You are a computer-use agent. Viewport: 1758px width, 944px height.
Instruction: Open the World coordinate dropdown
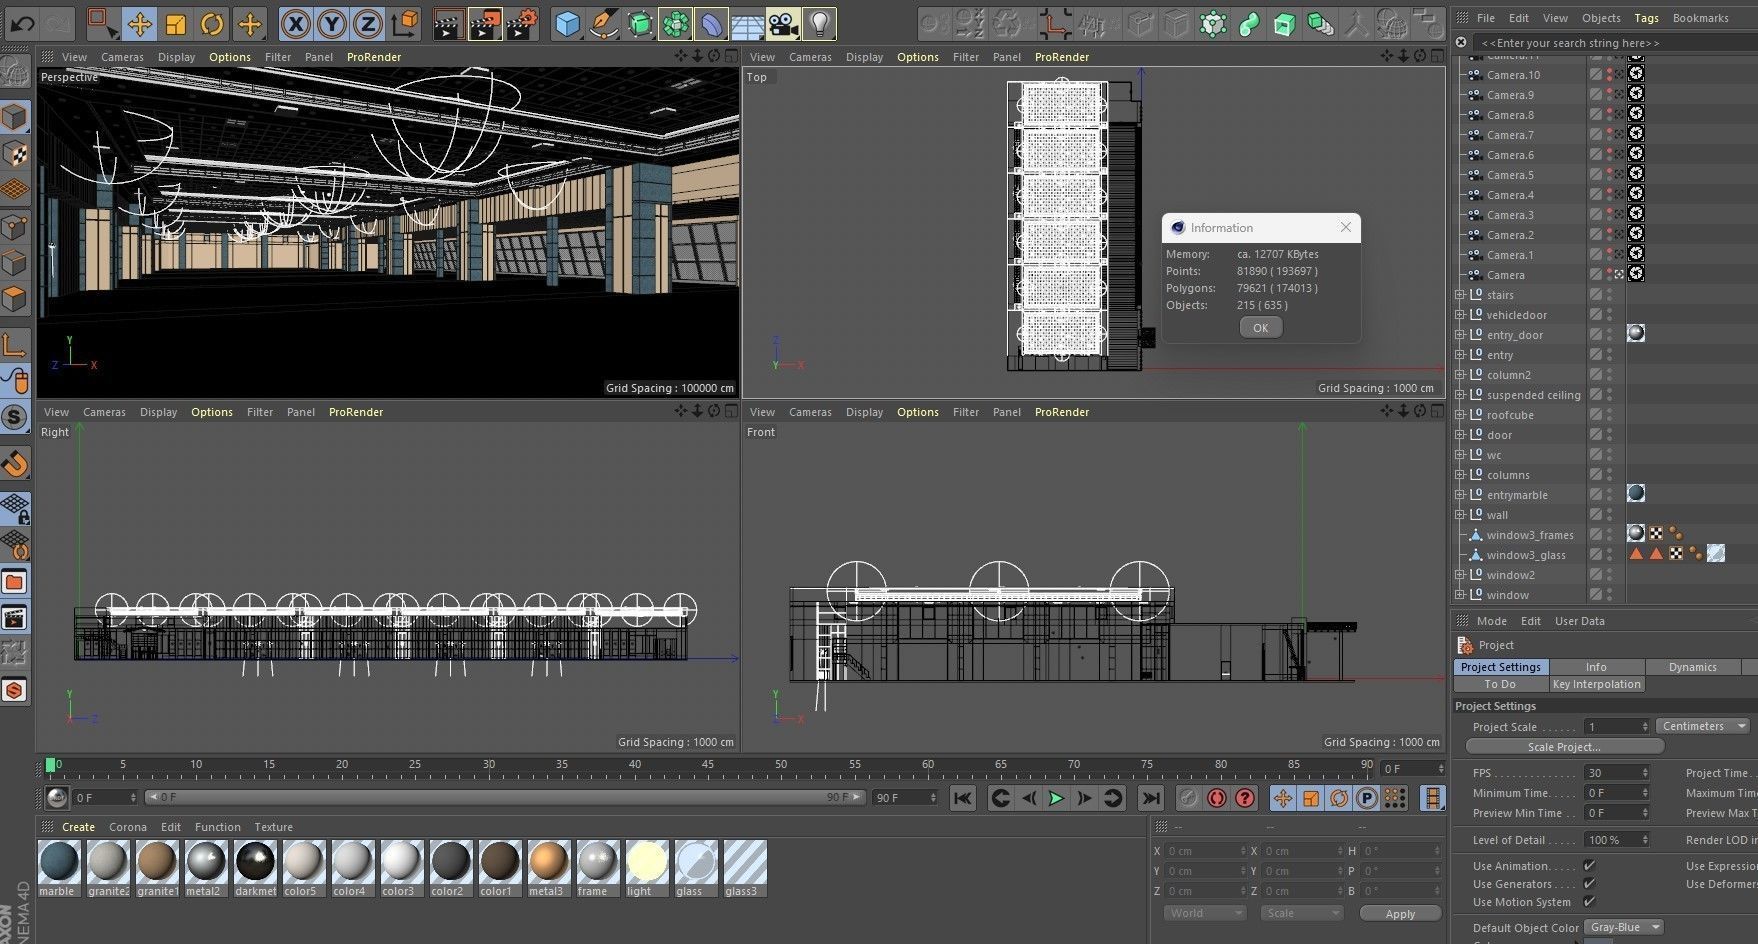coord(1204,913)
